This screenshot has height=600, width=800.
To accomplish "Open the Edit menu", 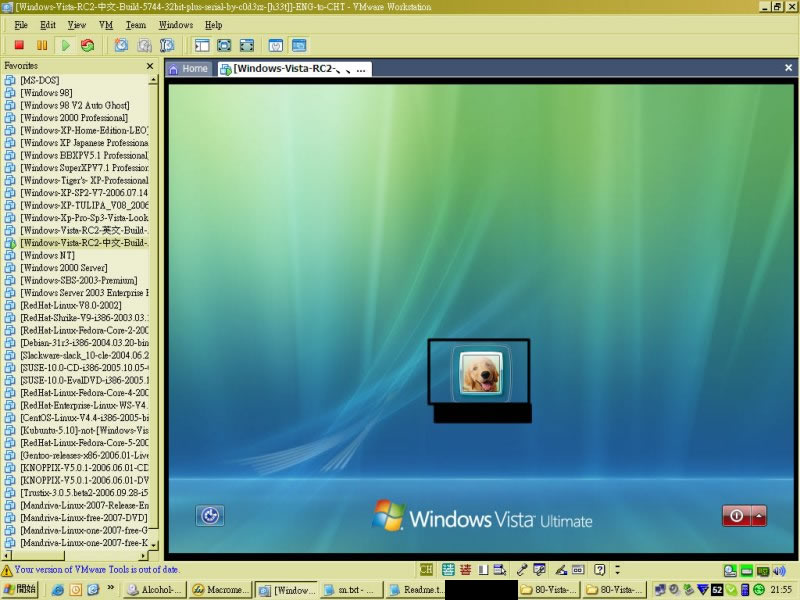I will point(48,25).
